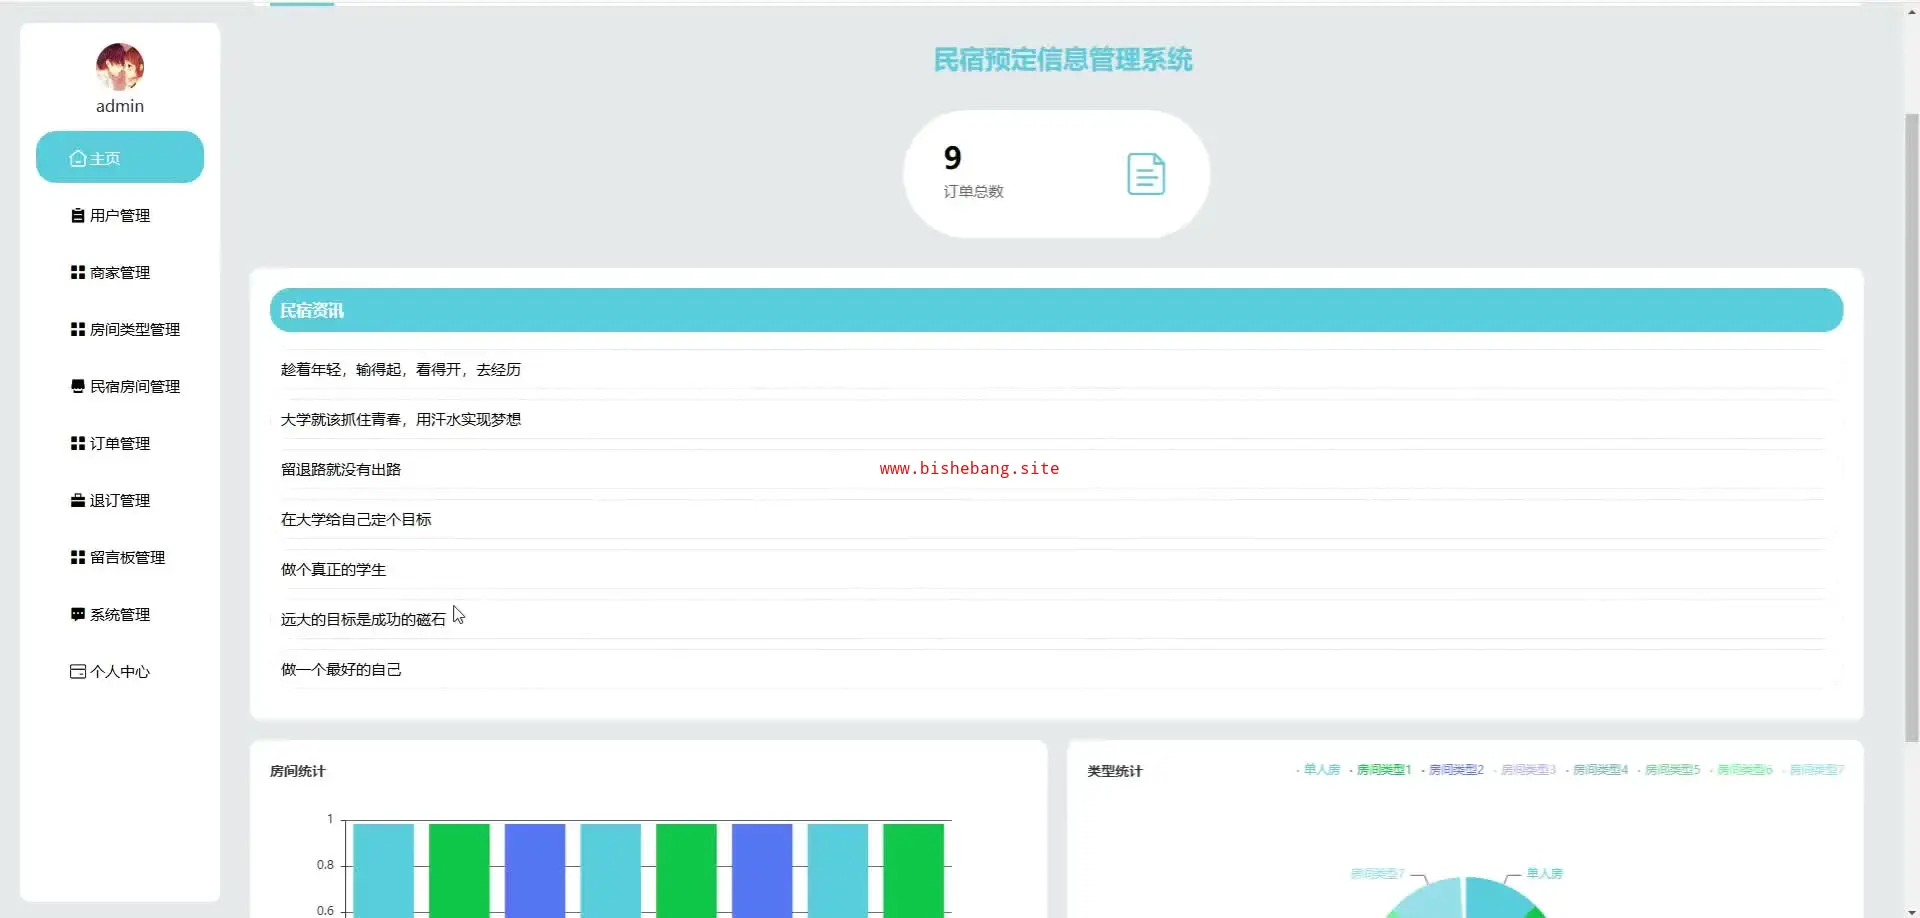The width and height of the screenshot is (1920, 918).
Task: Toggle the 房间类型6 legend item
Action: tap(1741, 770)
